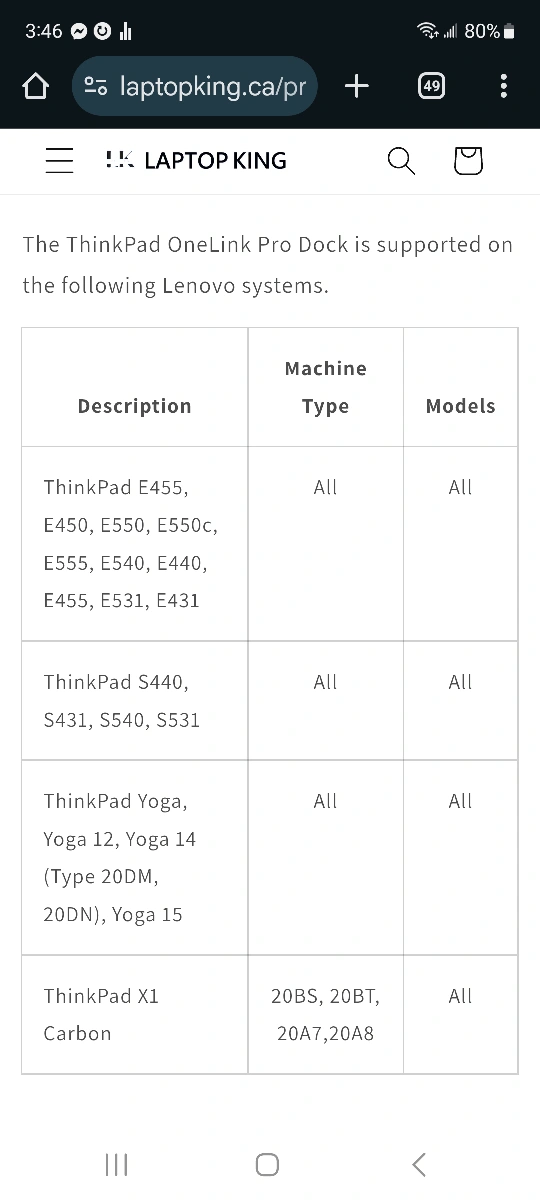Select the Description column header

[134, 406]
